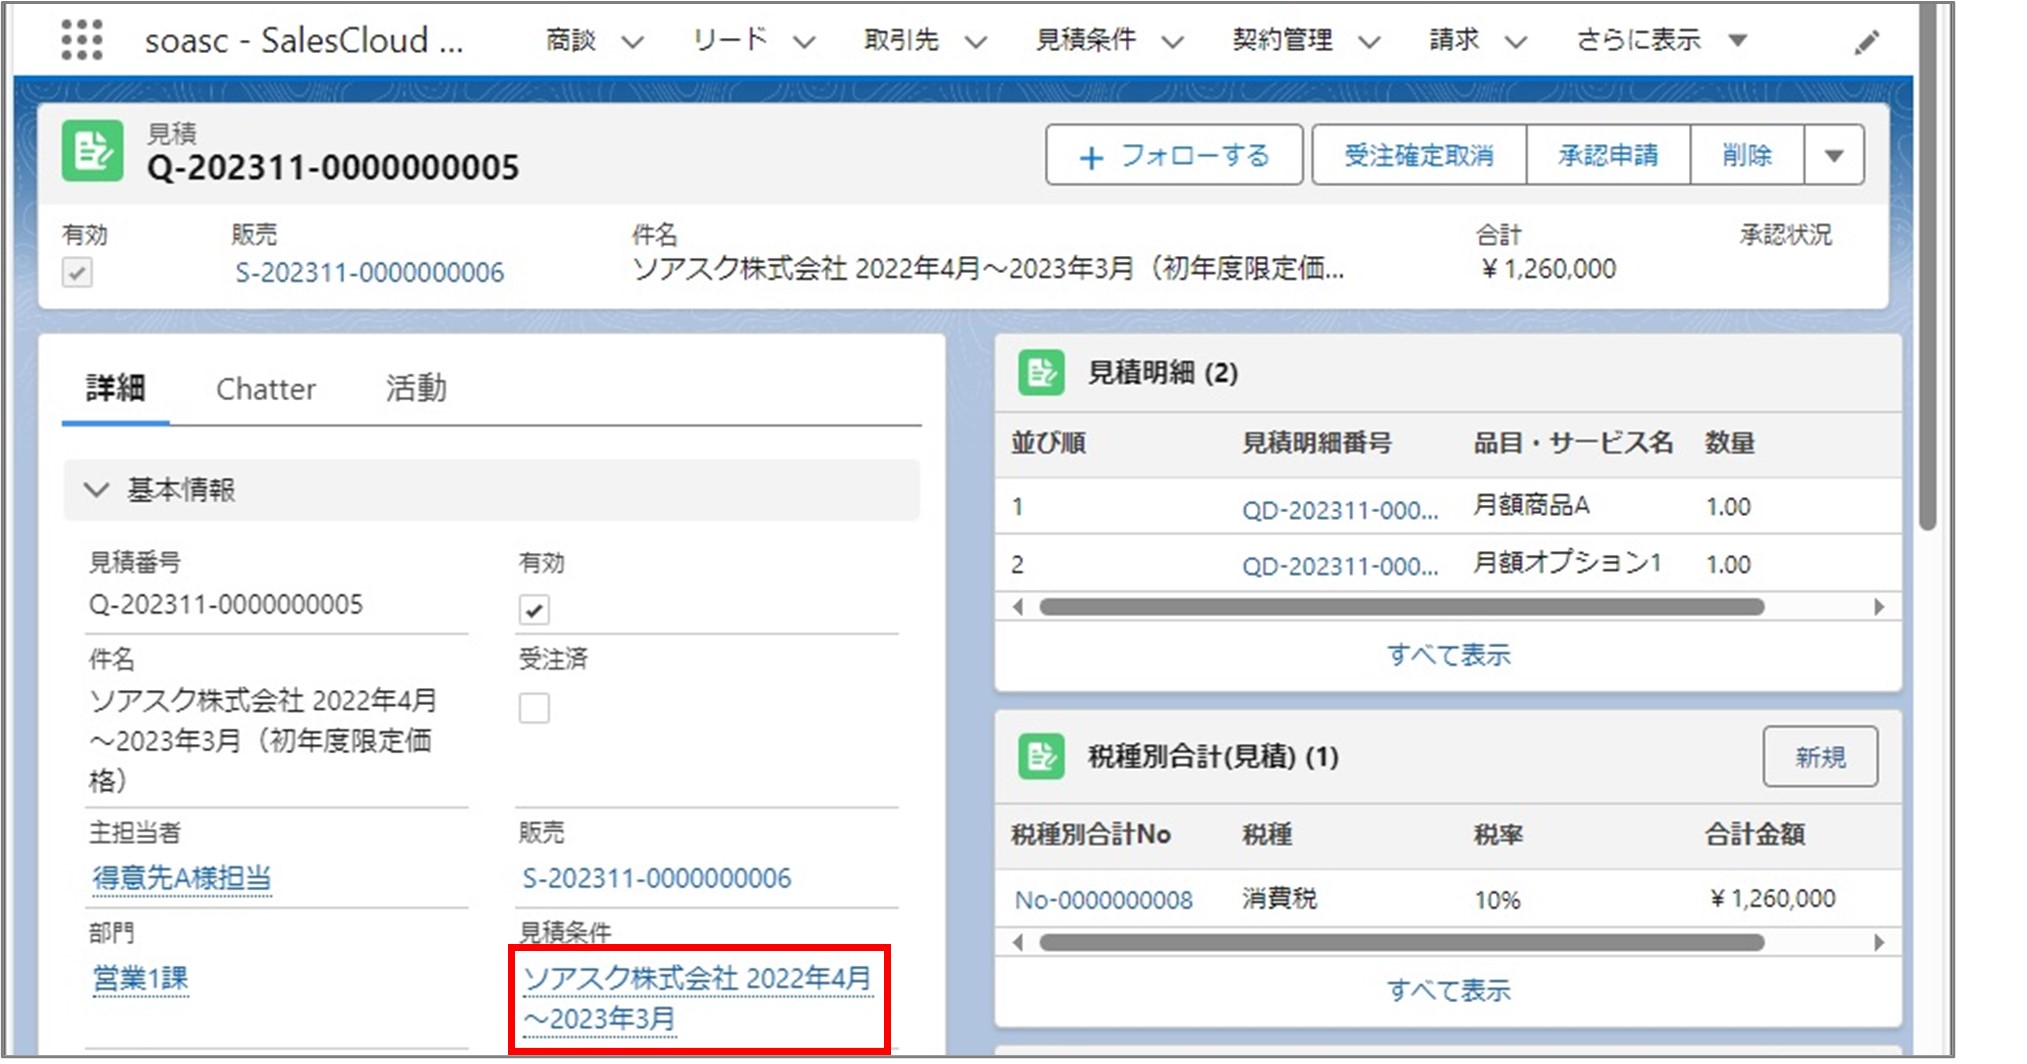This screenshot has width=2027, height=1064.
Task: Open tax record No-0000000008
Action: 1103,900
